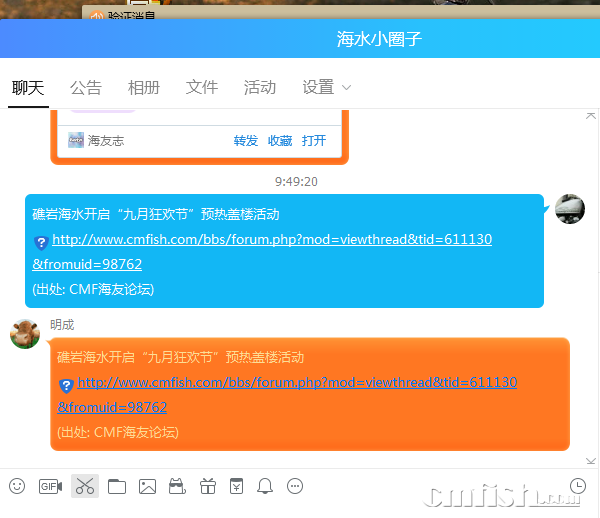Open the 文件 tab

pos(202,88)
